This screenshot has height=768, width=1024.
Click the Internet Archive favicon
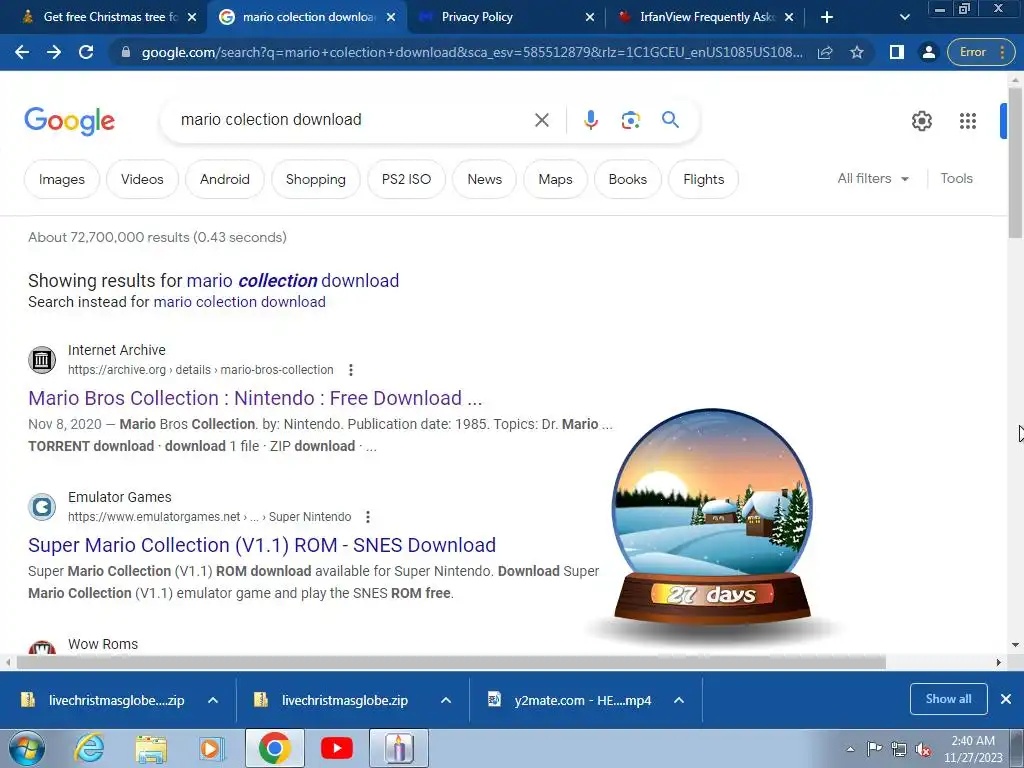coord(42,360)
